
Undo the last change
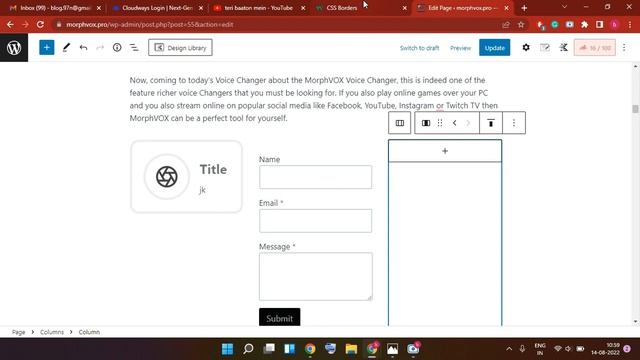pyautogui.click(x=83, y=48)
